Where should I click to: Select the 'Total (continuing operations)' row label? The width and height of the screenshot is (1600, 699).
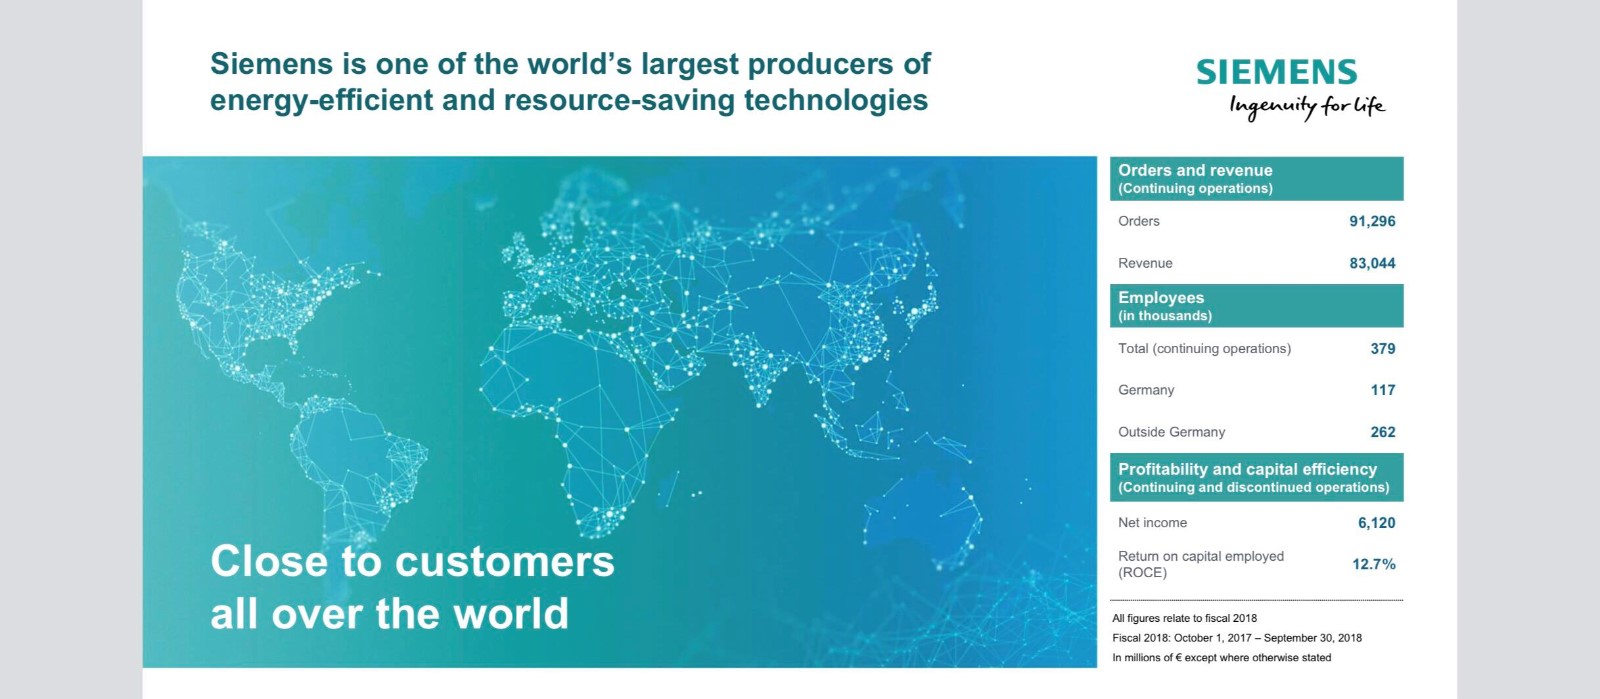tap(1204, 349)
